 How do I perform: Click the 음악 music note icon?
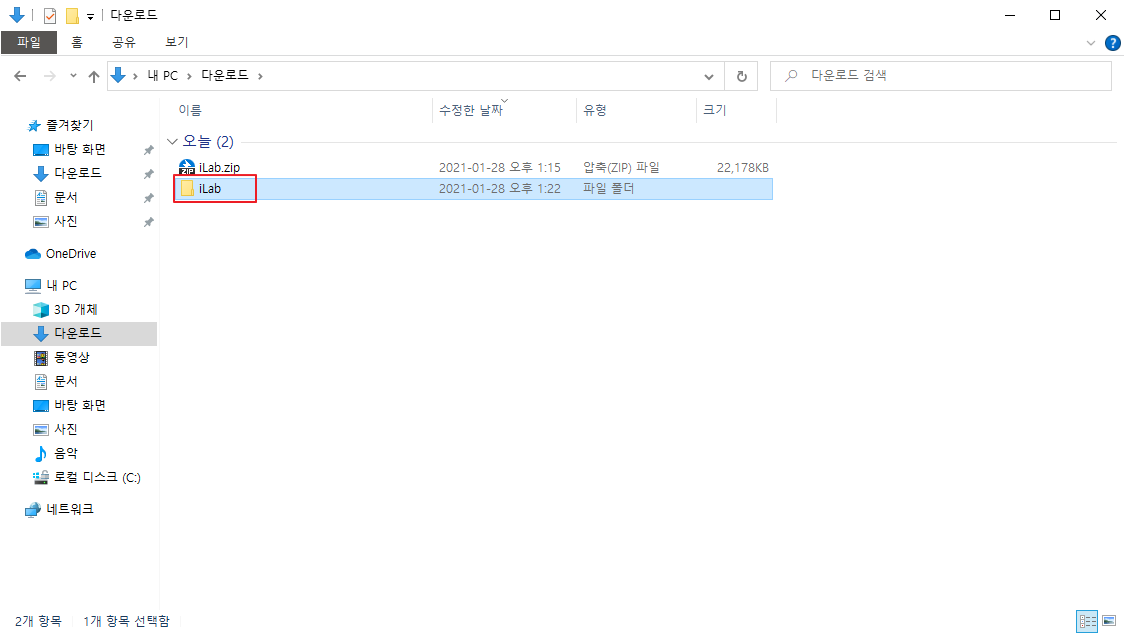point(41,453)
